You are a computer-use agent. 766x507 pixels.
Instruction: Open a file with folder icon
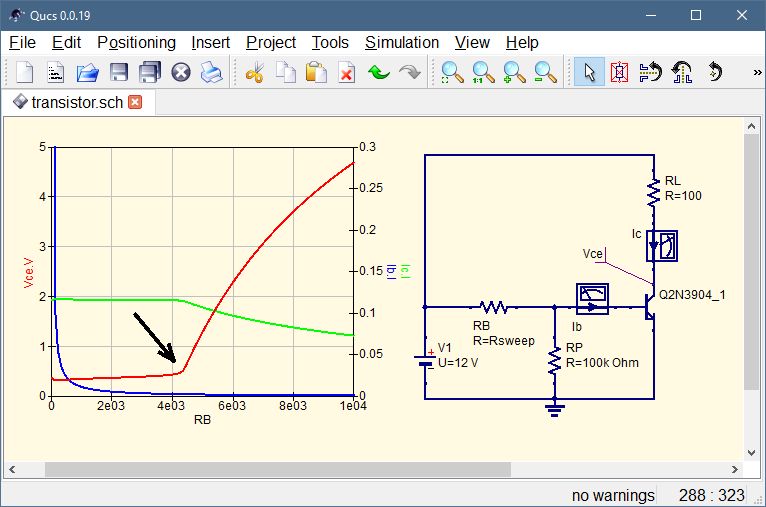tap(87, 73)
